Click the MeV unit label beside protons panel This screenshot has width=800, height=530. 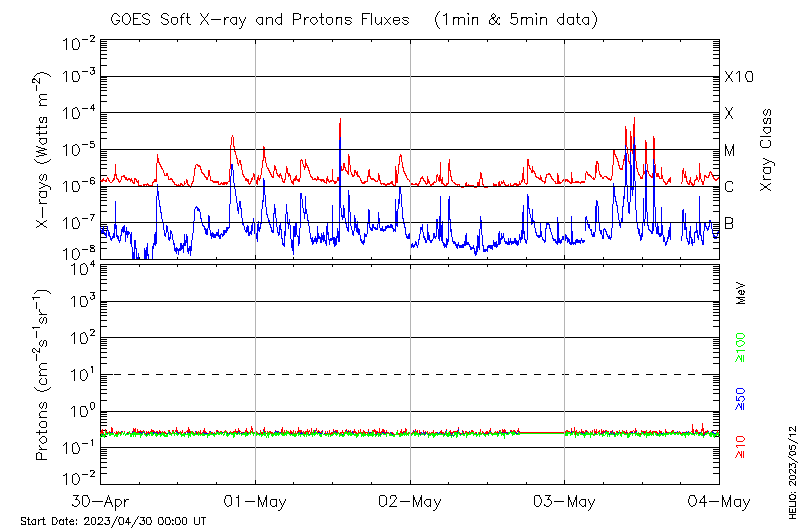[x=741, y=294]
